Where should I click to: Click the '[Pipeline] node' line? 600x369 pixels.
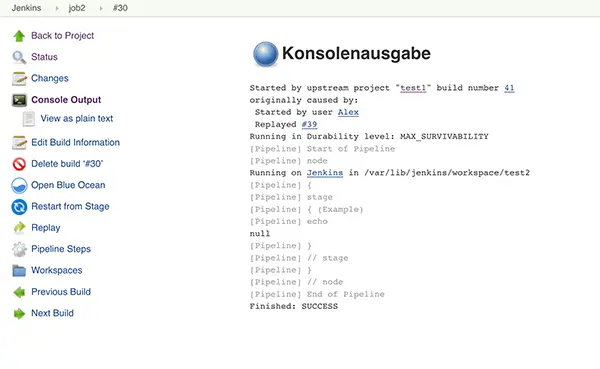pos(289,161)
